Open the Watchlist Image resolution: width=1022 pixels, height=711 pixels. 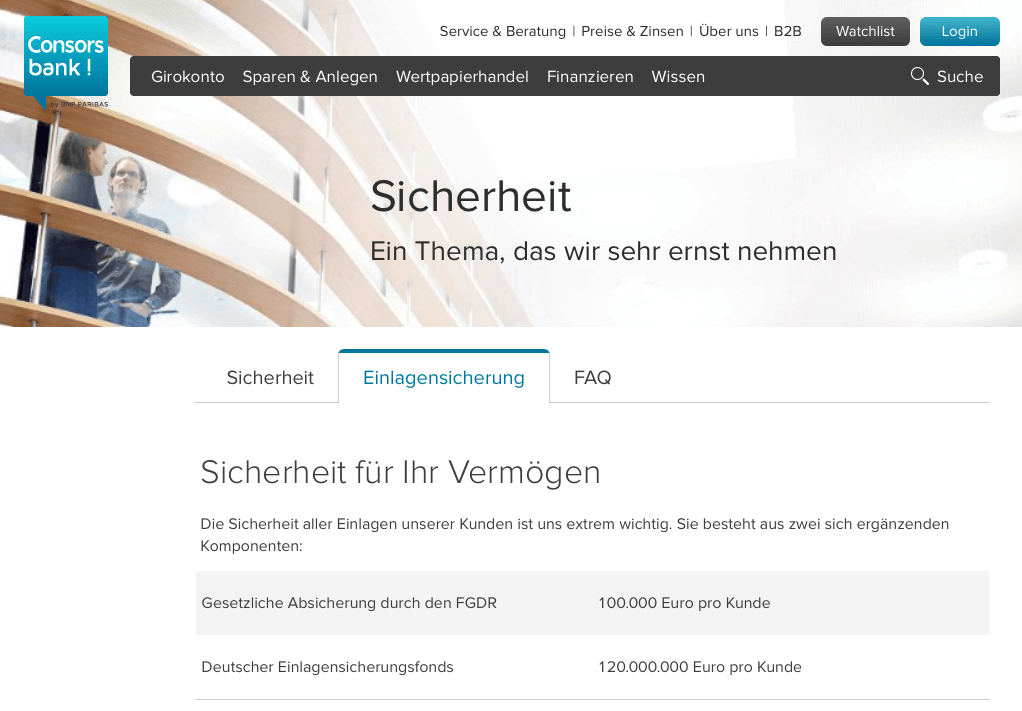point(865,31)
